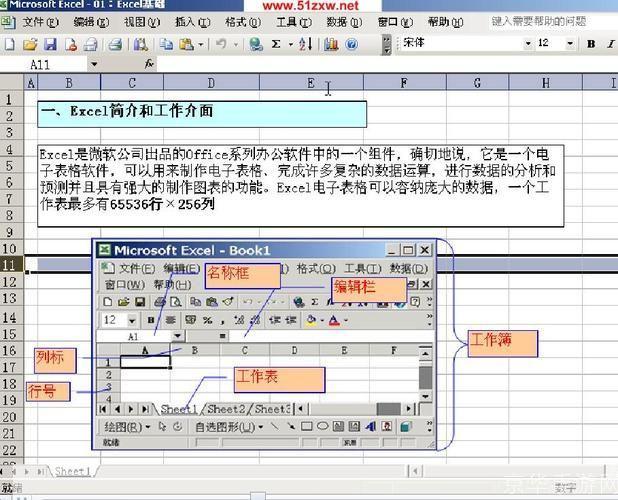618x500 pixels.
Task: Sort ascending with the A-Z arrow icon
Action: point(305,44)
